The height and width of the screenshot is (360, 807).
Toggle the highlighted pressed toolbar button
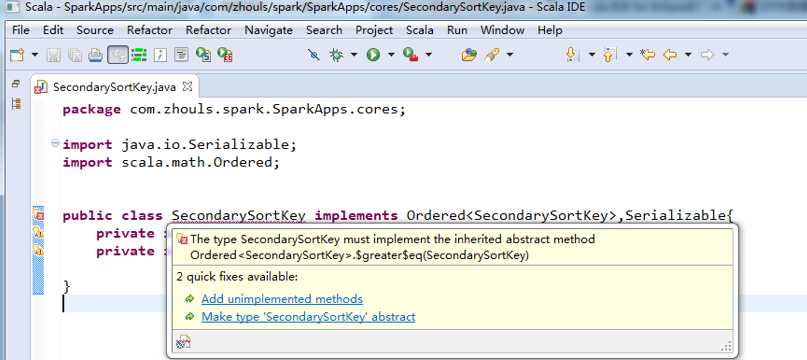click(x=118, y=55)
